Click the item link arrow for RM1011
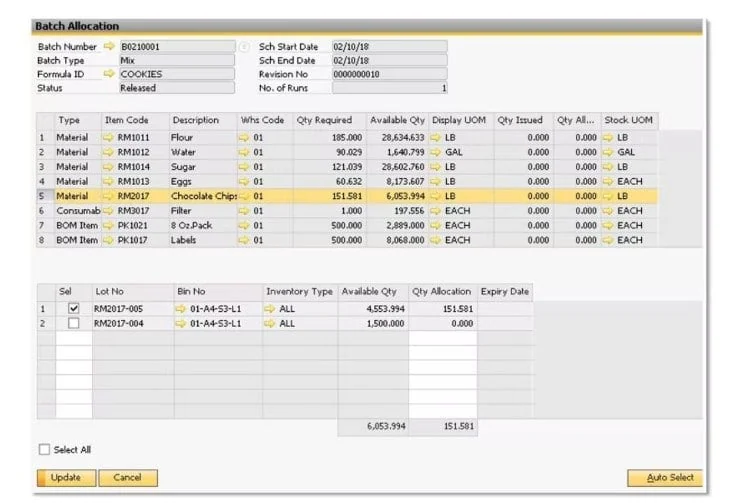The image size is (736, 503). (x=108, y=137)
